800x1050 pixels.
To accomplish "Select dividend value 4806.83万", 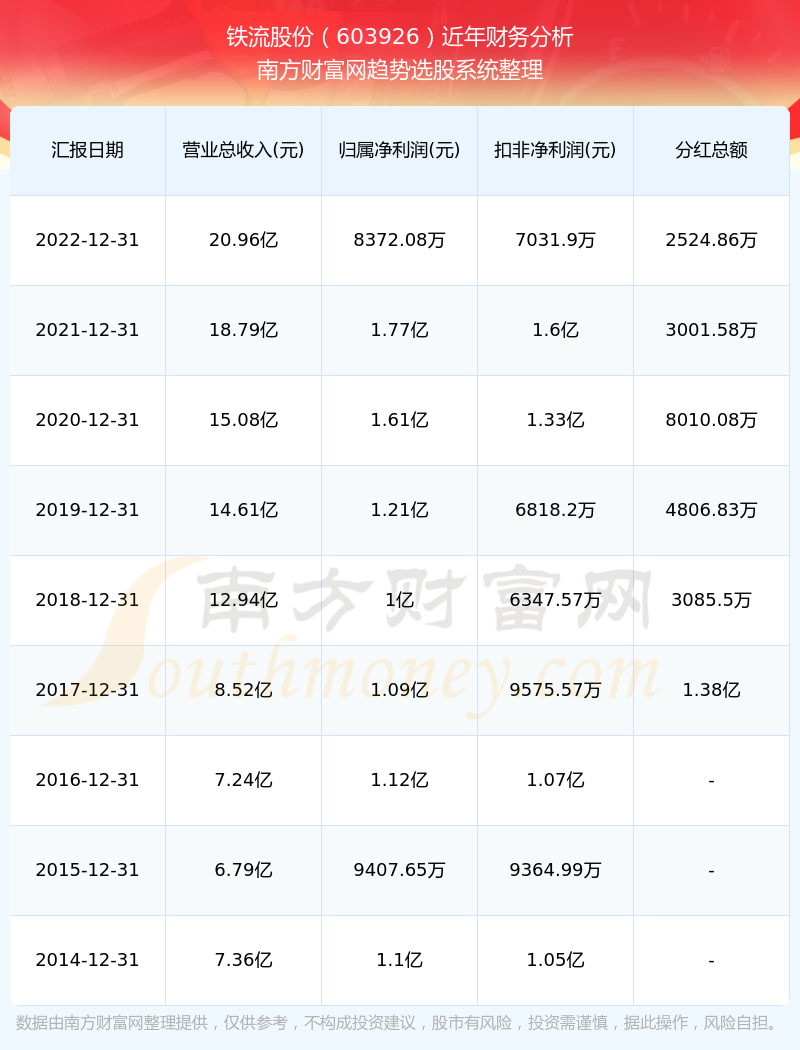I will 712,510.
